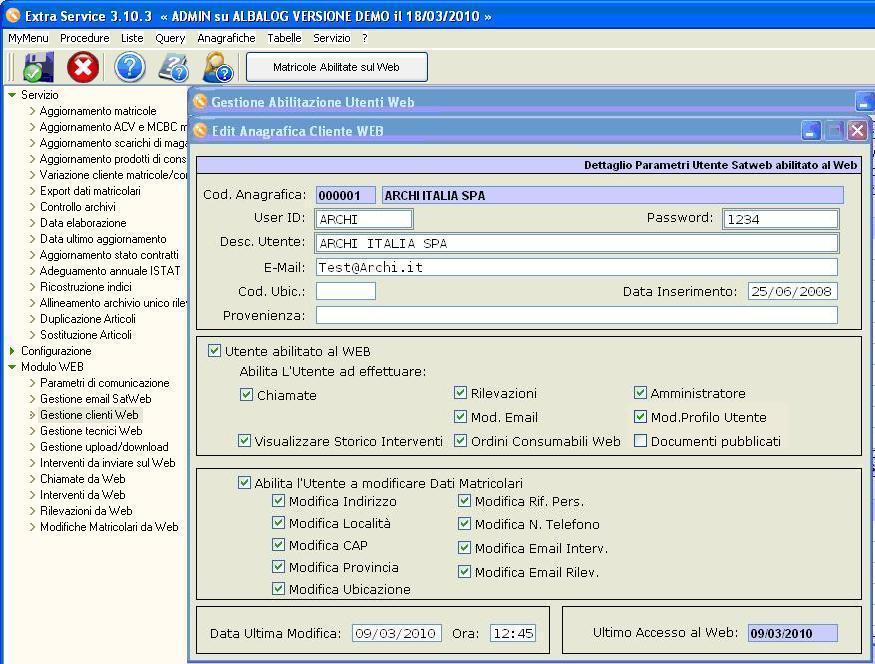Select Export dati matricolari tree item

90,191
